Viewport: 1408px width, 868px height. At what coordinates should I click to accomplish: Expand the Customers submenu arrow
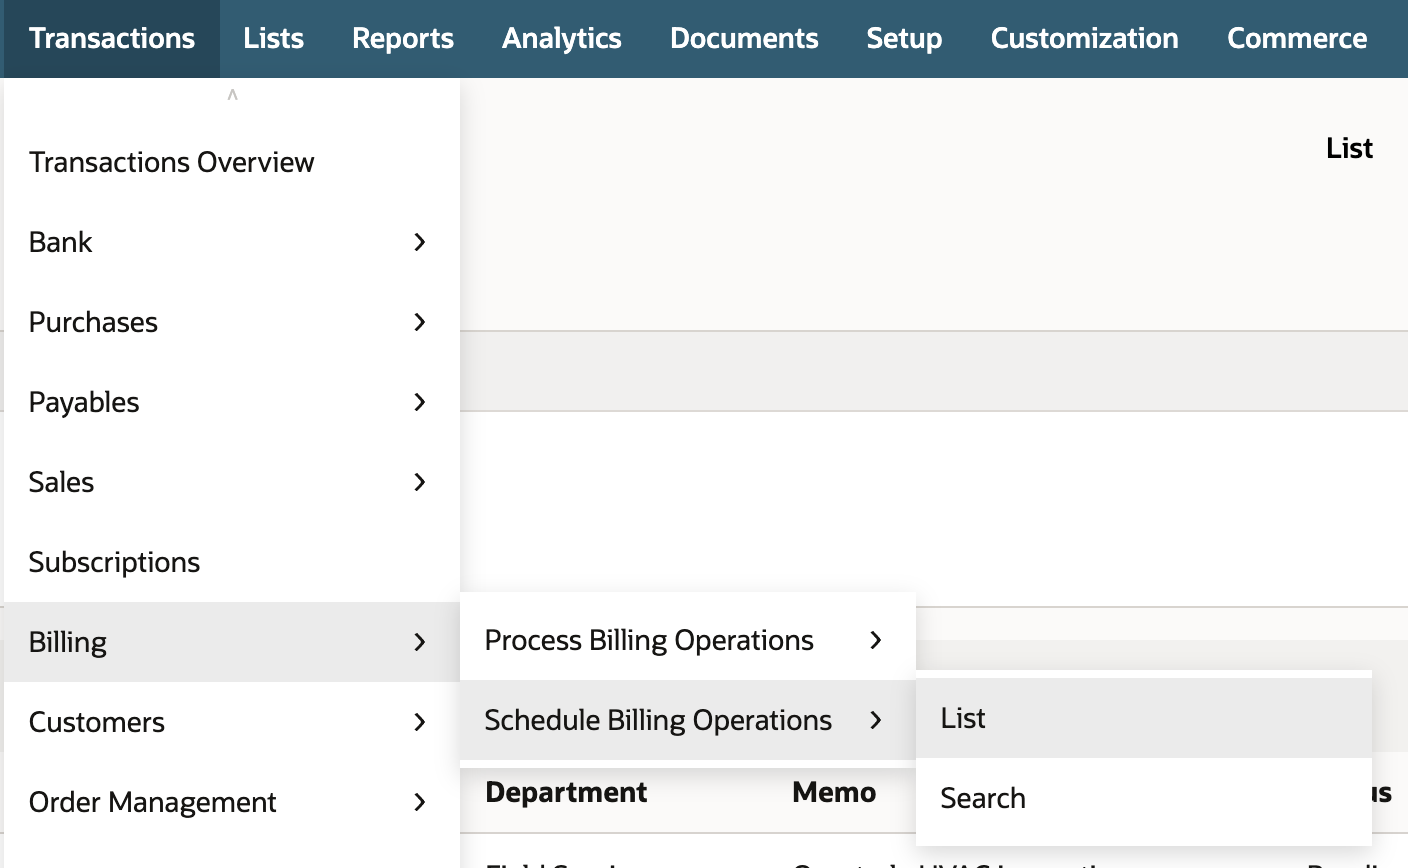(420, 722)
